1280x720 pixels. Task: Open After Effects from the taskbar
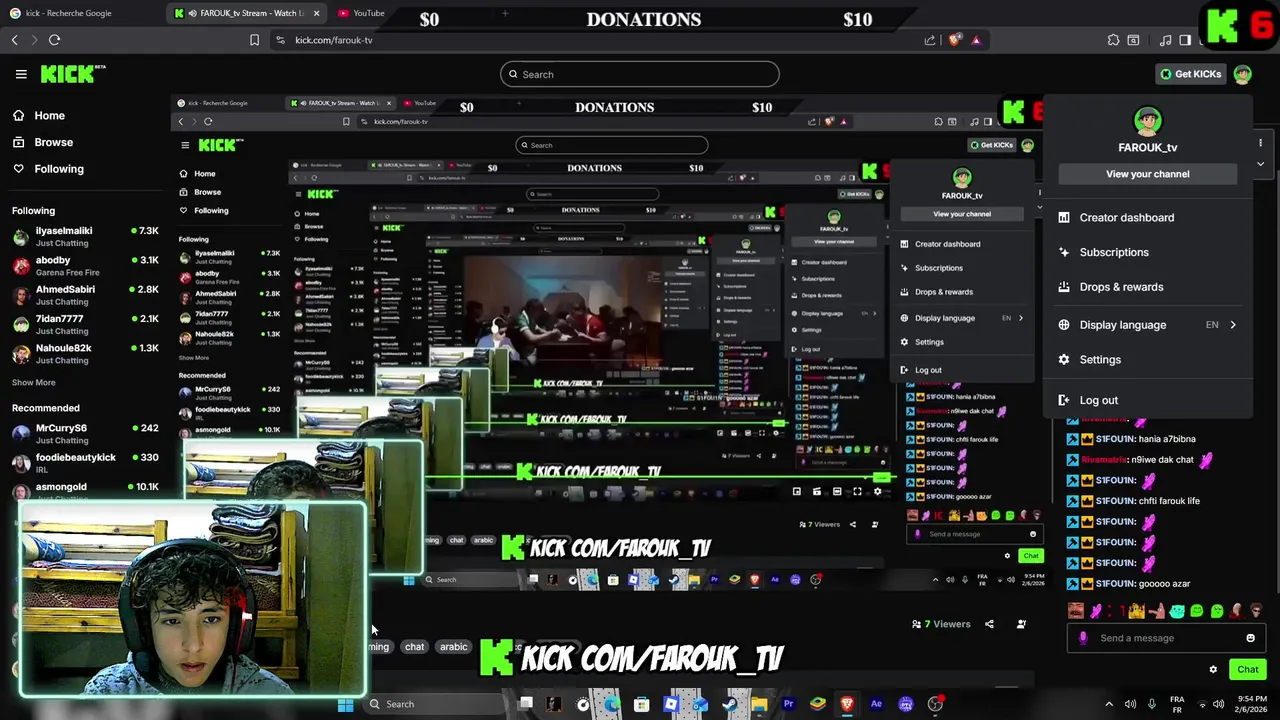pos(876,704)
